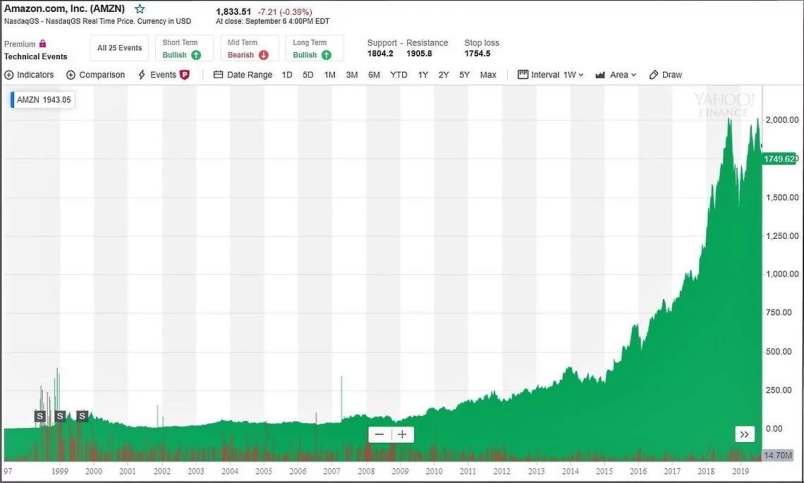804x483 pixels.
Task: Click the 1,833.51 closing price
Action: tap(233, 11)
